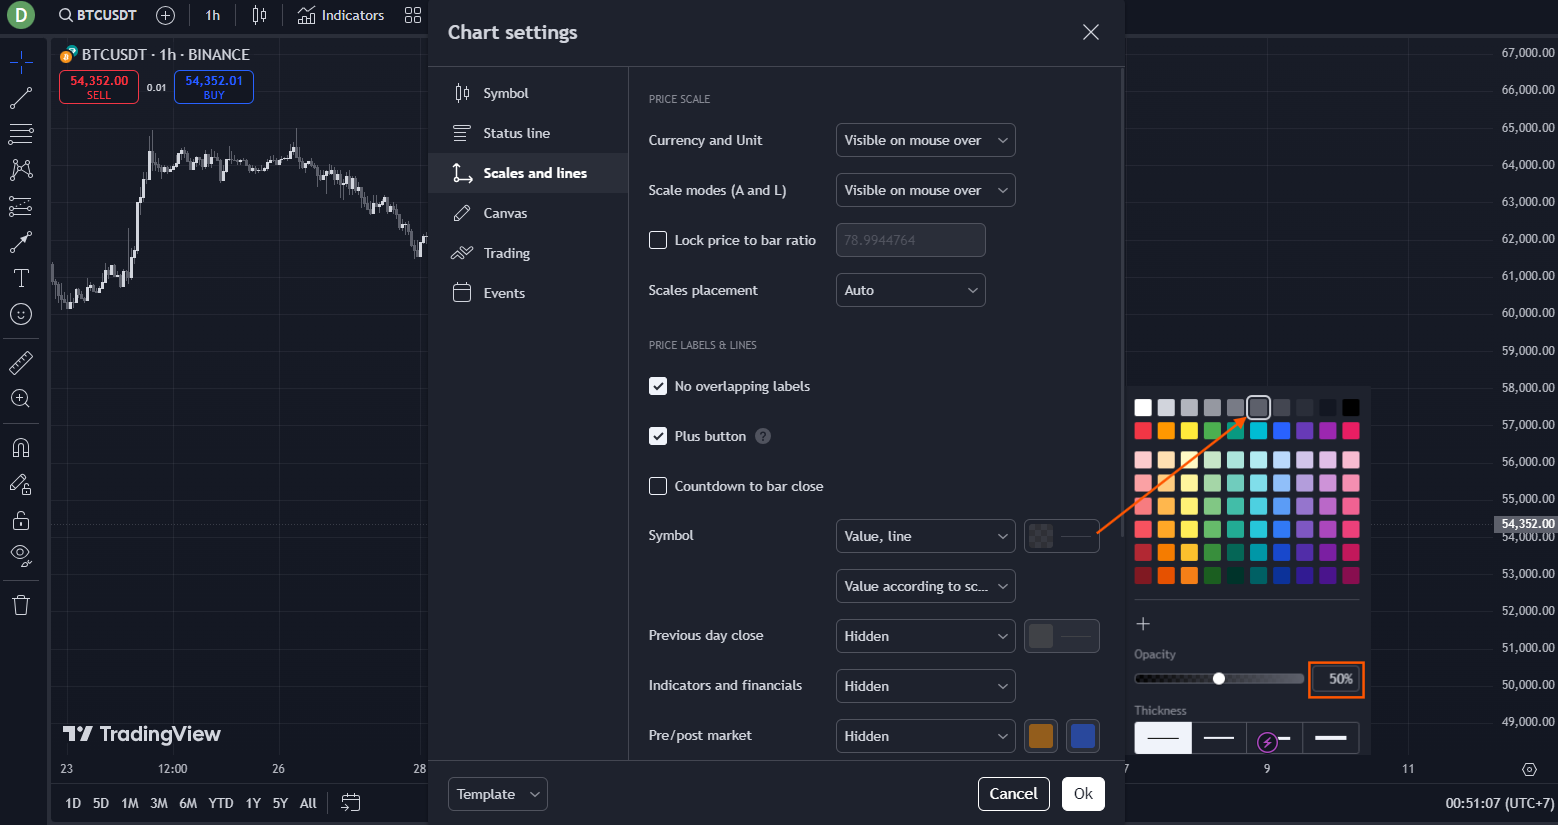Select the Text tool
Viewport: 1558px width, 825px height.
click(x=21, y=278)
